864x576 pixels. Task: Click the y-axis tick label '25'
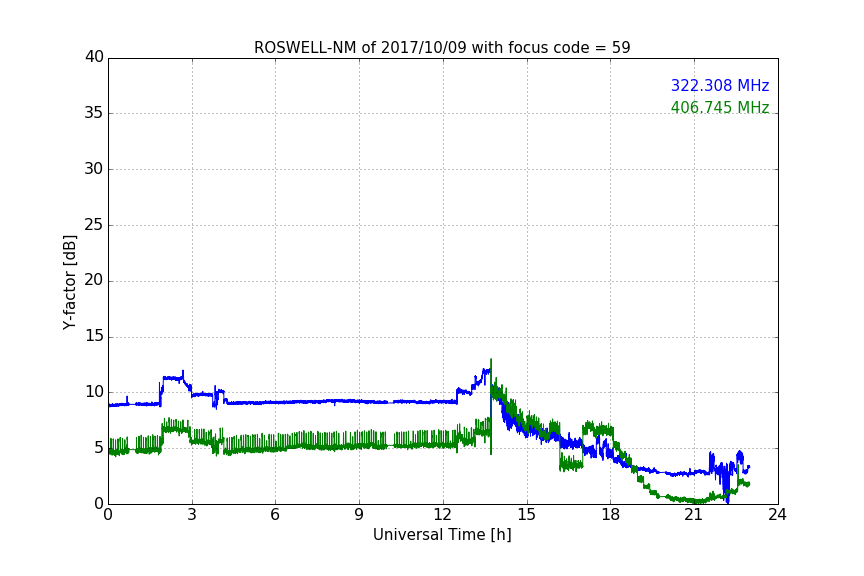(x=94, y=225)
